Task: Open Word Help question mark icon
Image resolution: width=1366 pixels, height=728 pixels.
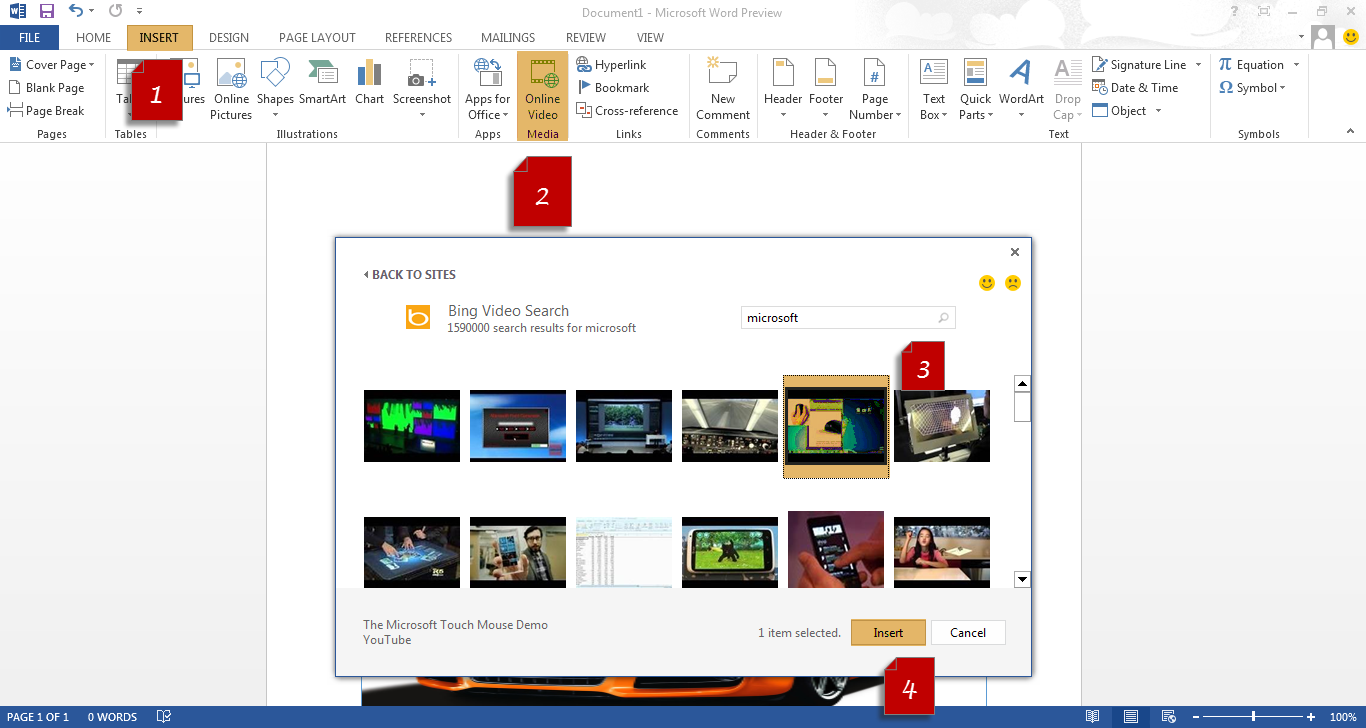Action: point(1235,12)
